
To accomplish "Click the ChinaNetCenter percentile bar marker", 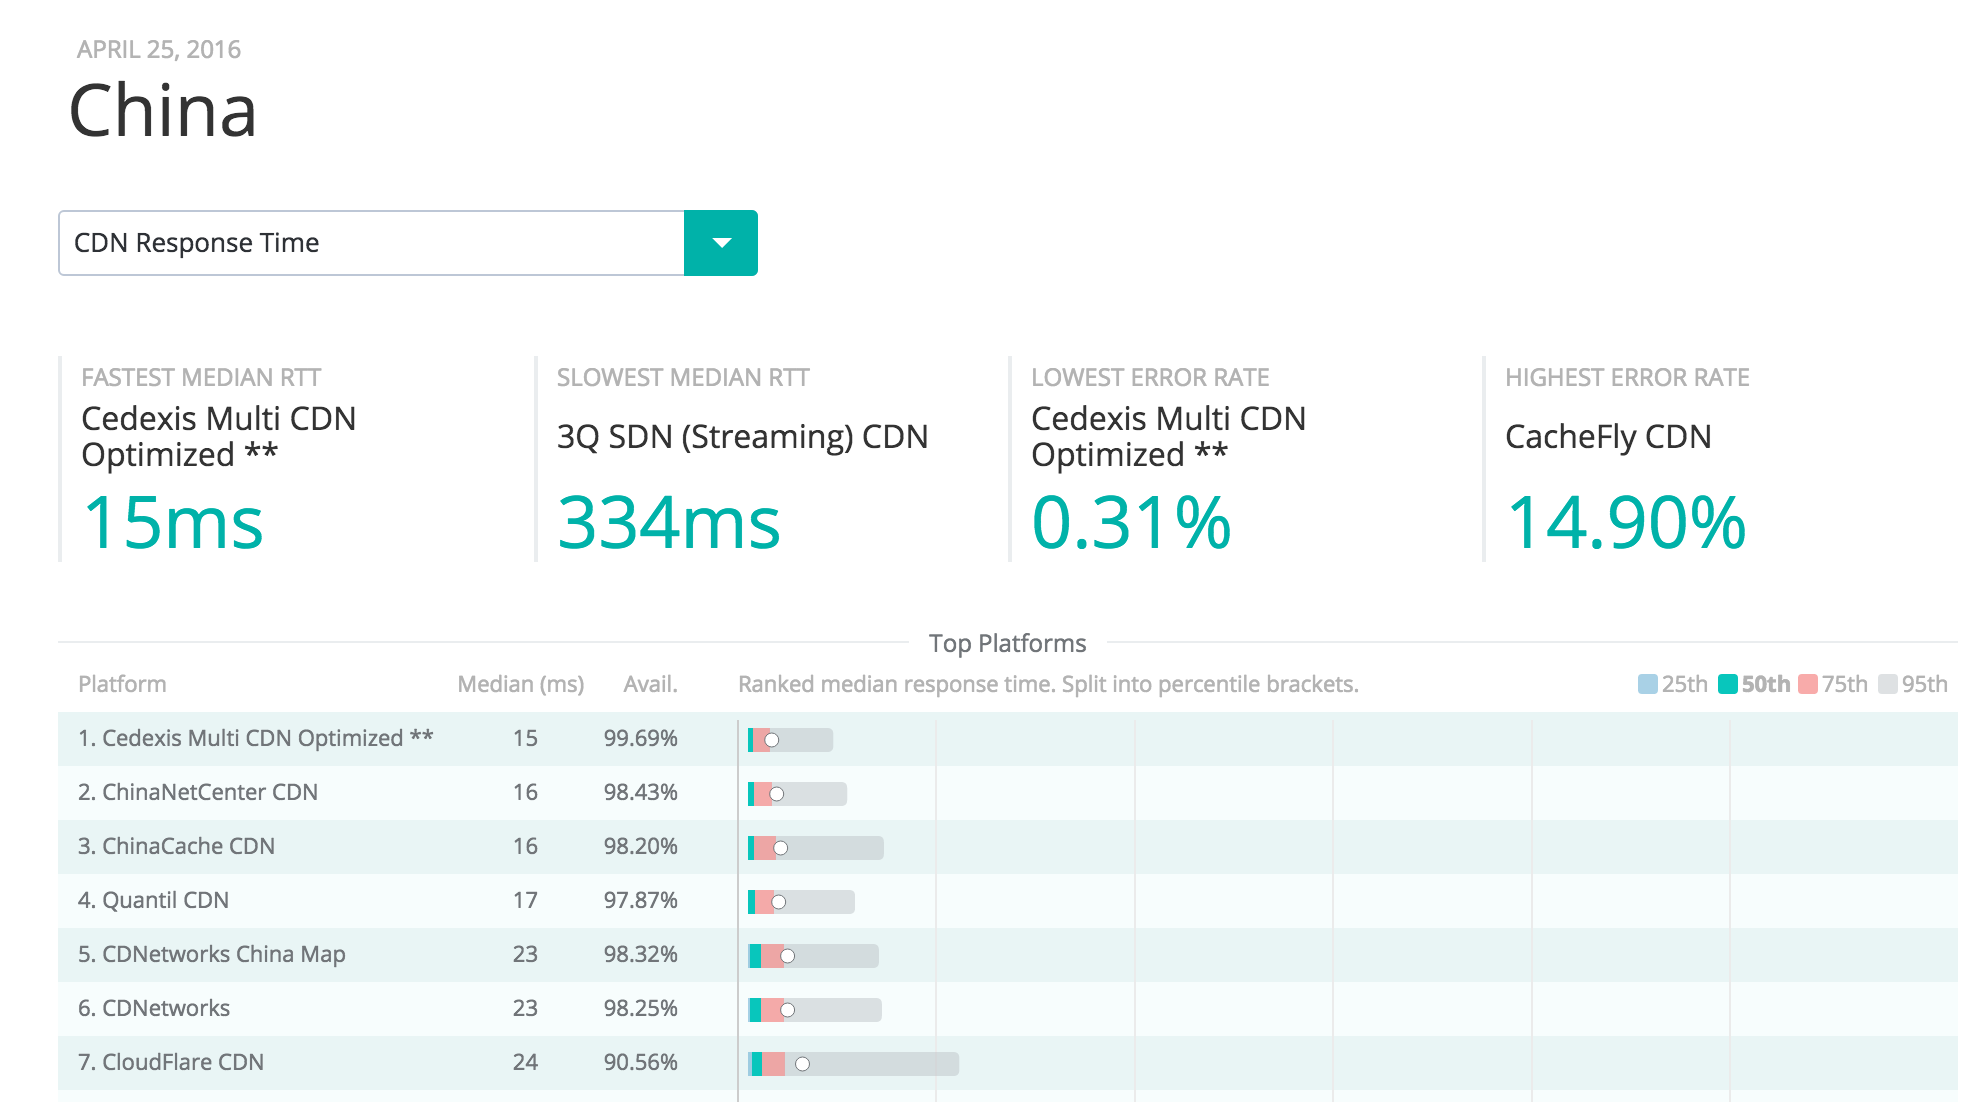I will click(776, 794).
